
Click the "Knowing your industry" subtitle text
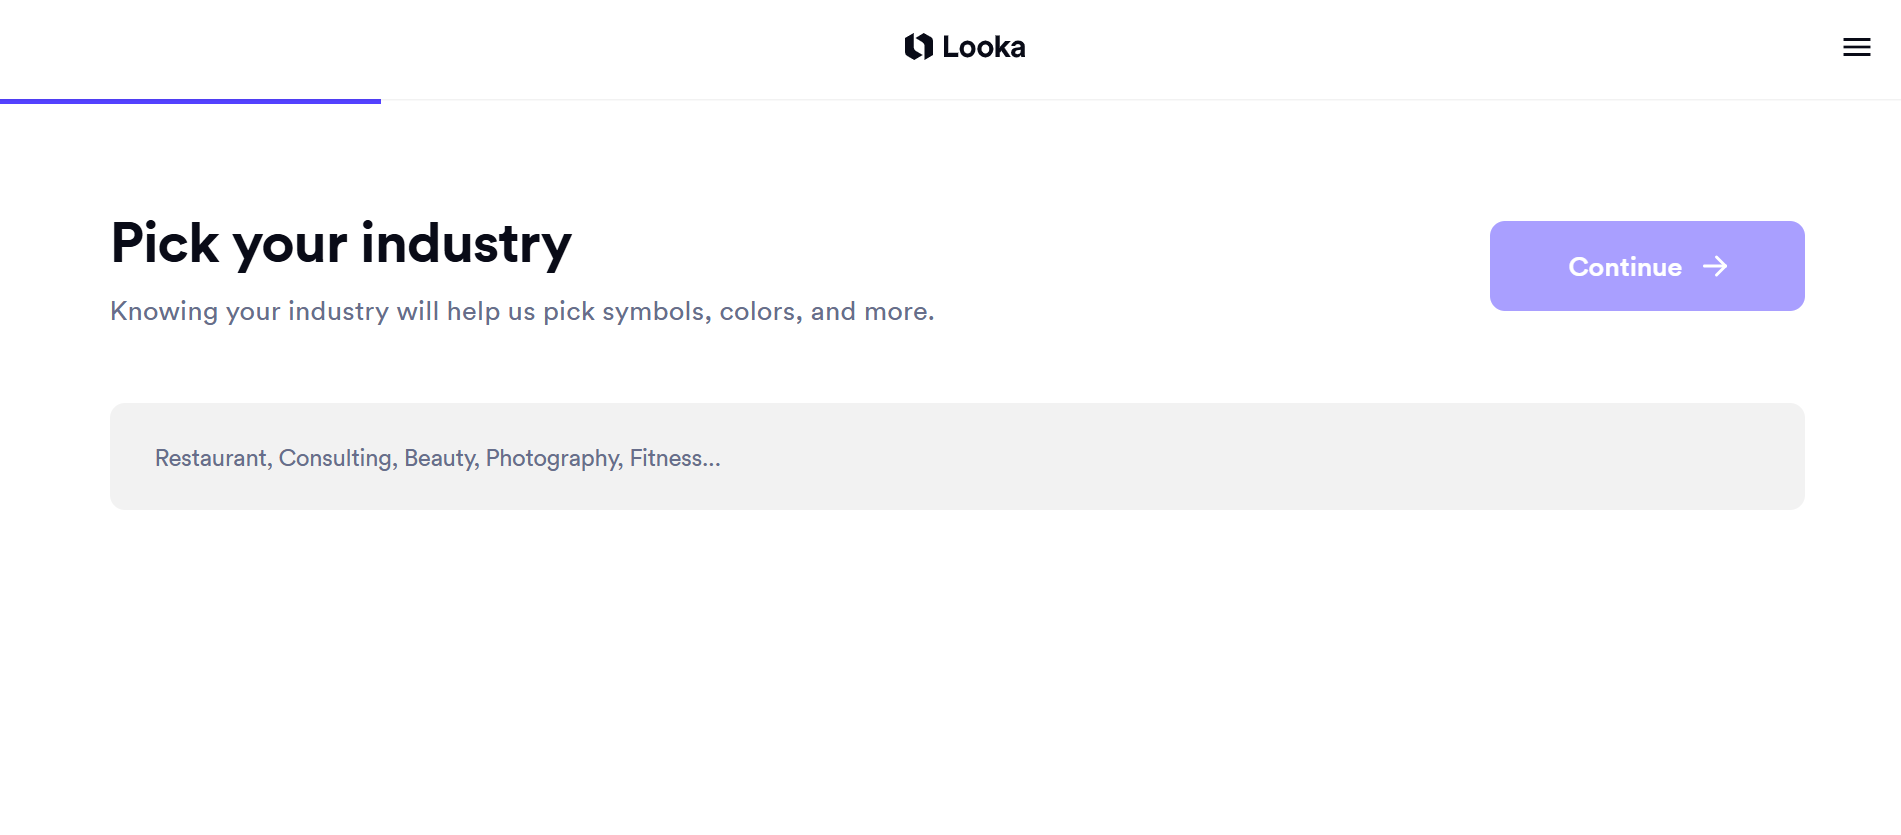[522, 311]
